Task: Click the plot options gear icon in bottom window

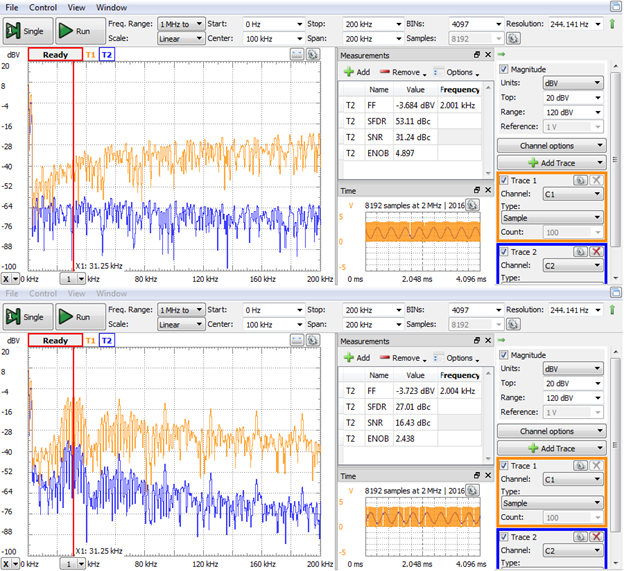Action: click(313, 340)
